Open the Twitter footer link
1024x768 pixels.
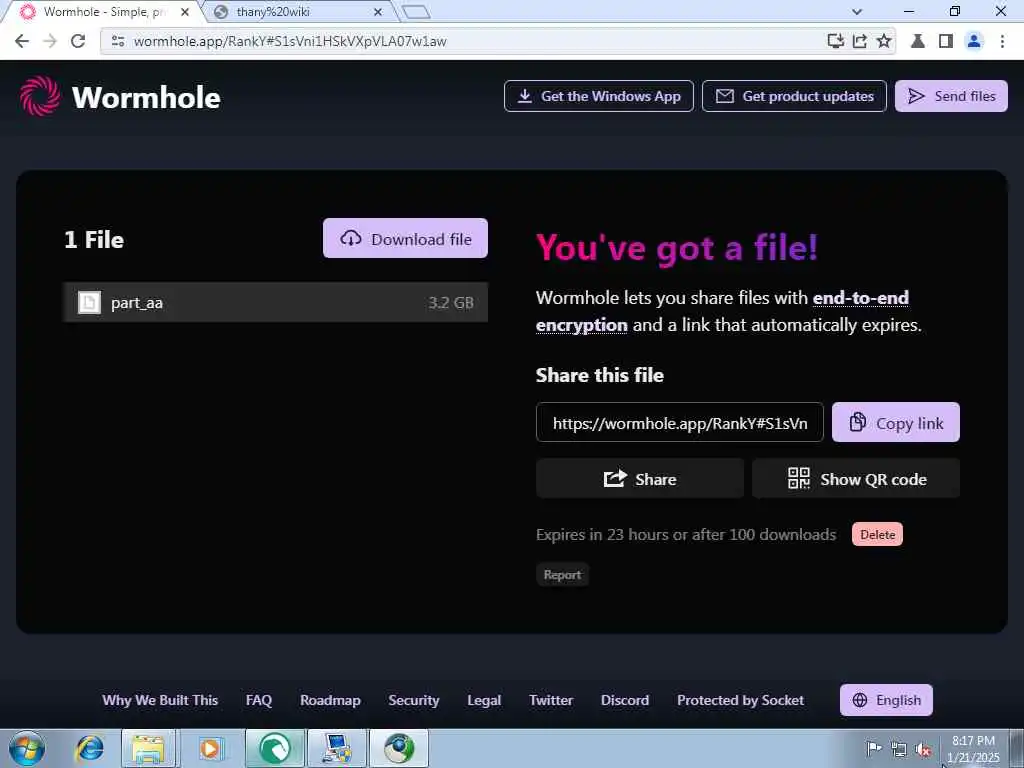(x=551, y=700)
